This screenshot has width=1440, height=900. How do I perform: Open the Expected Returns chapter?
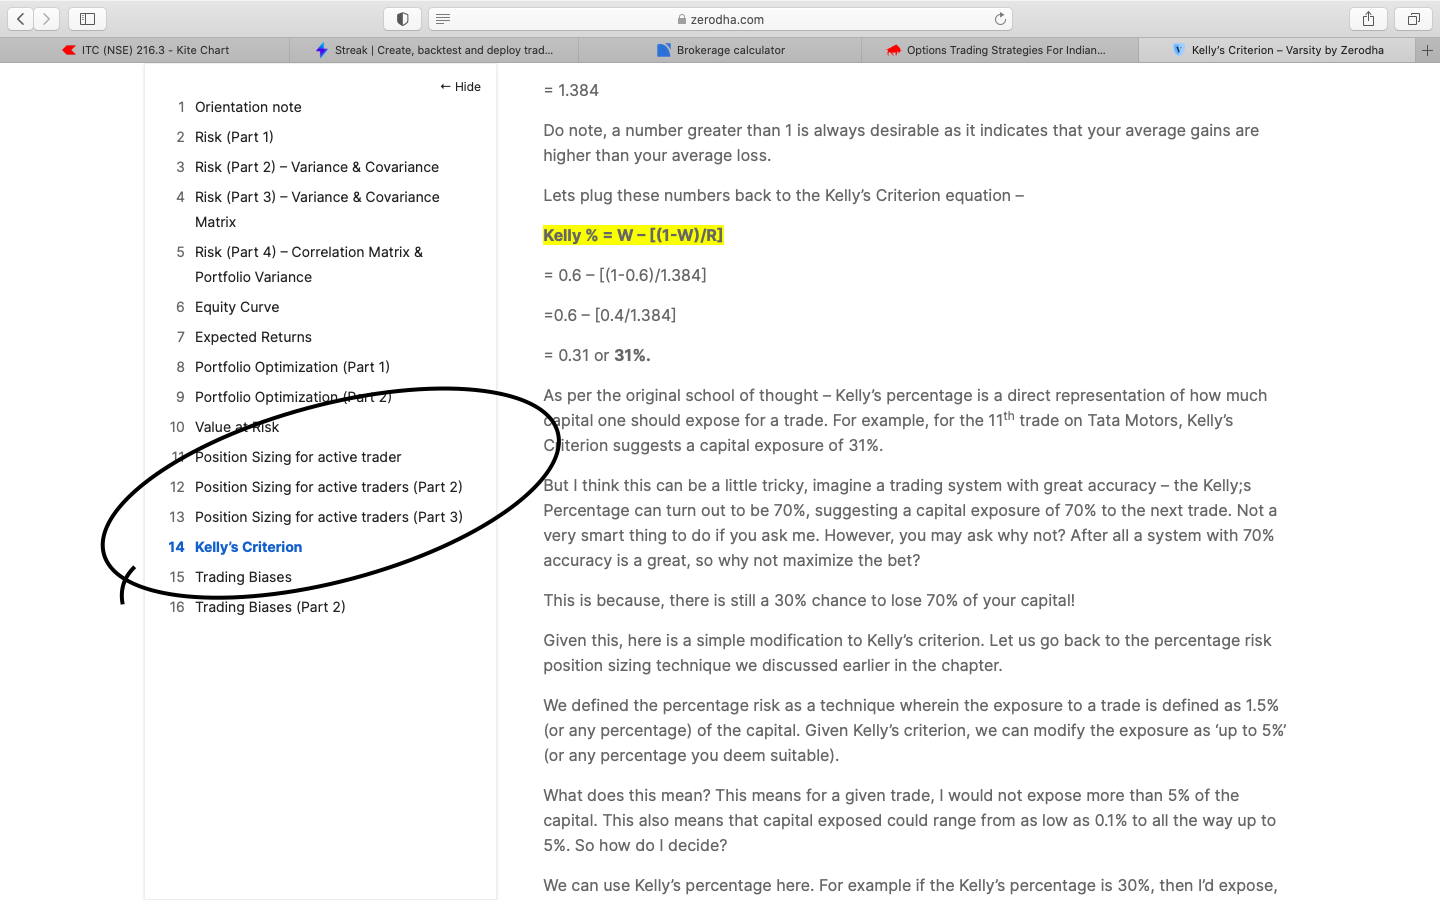253,337
